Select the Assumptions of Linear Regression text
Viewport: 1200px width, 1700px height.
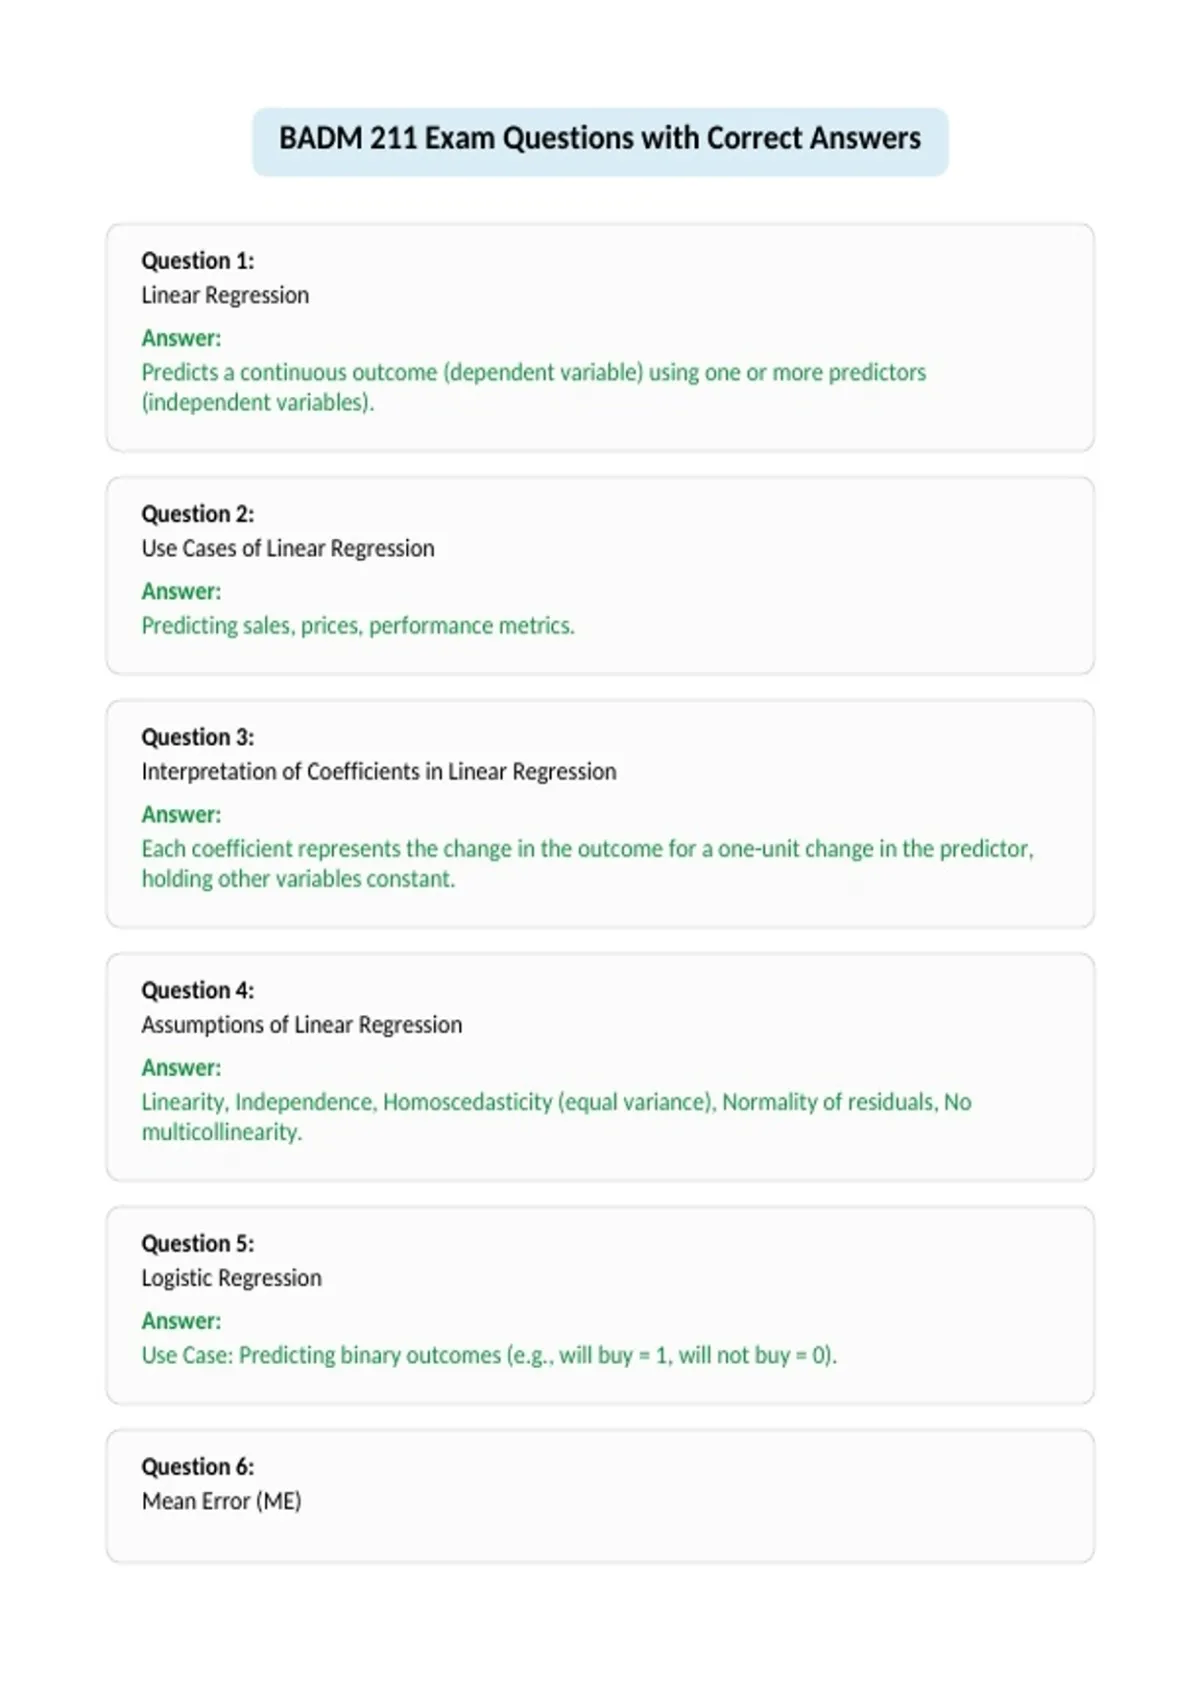pos(302,1025)
